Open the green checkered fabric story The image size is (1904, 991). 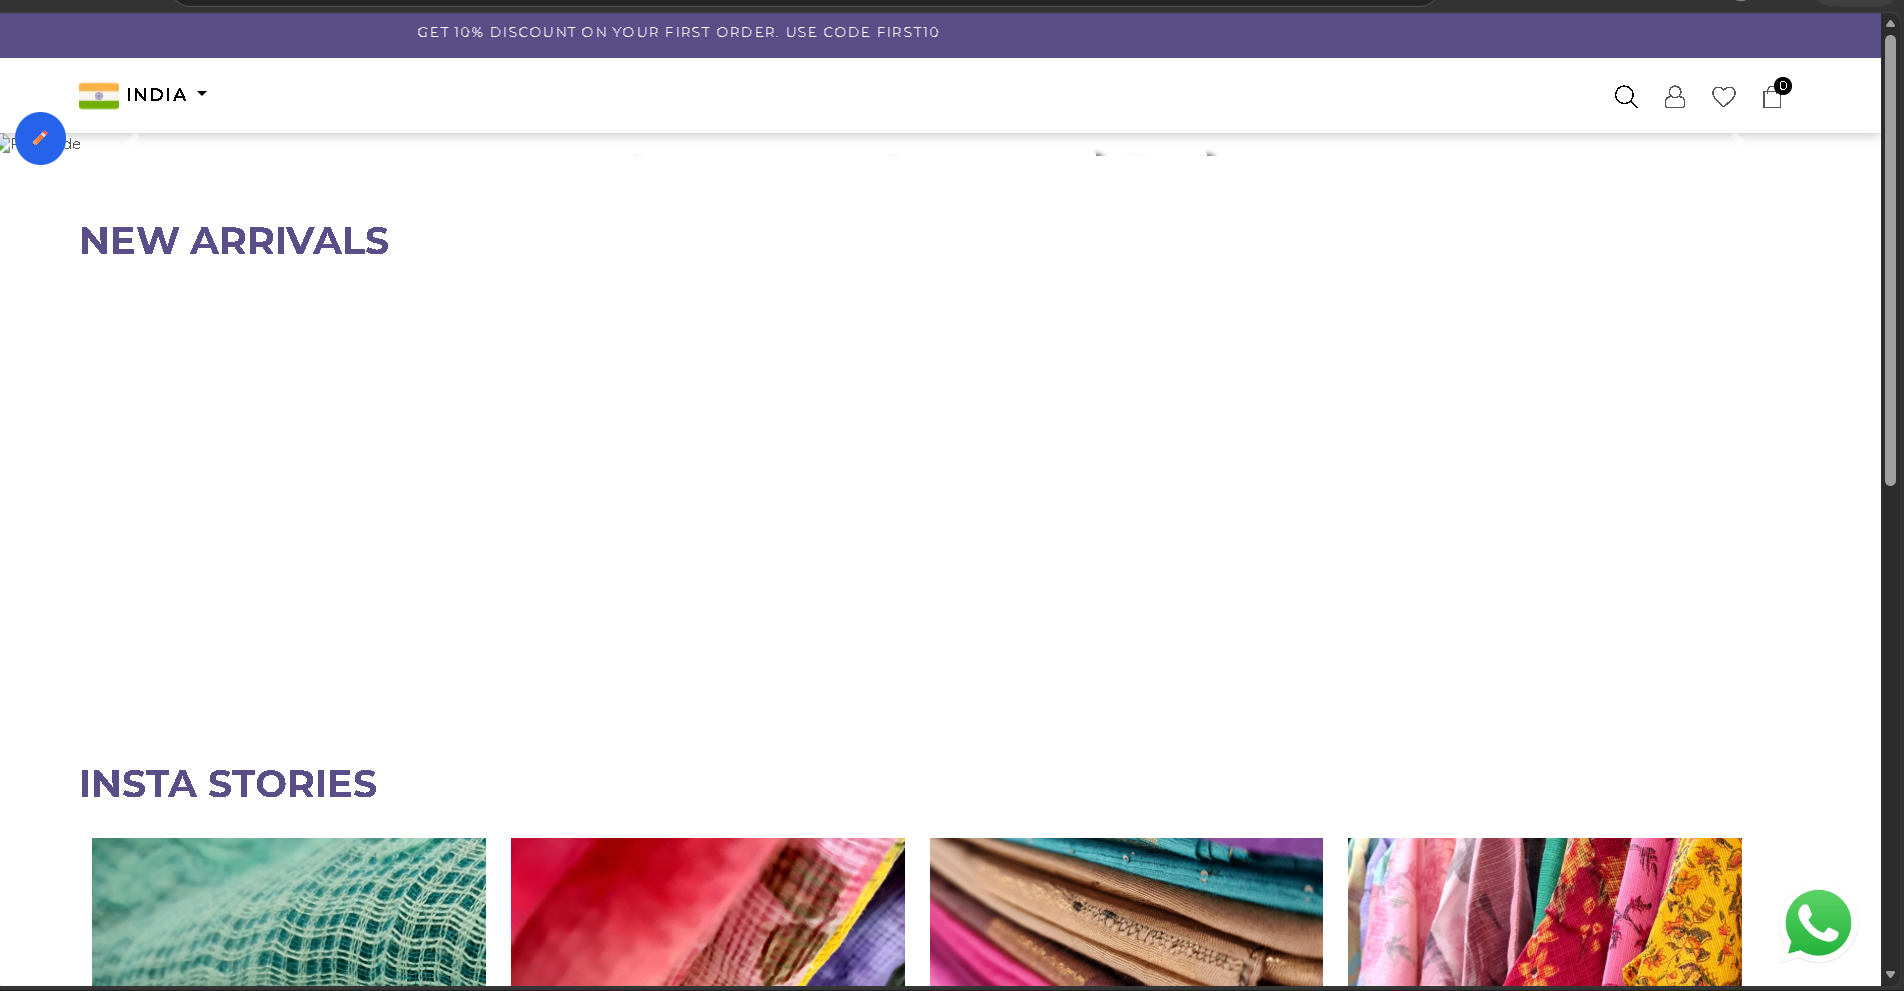(289, 911)
